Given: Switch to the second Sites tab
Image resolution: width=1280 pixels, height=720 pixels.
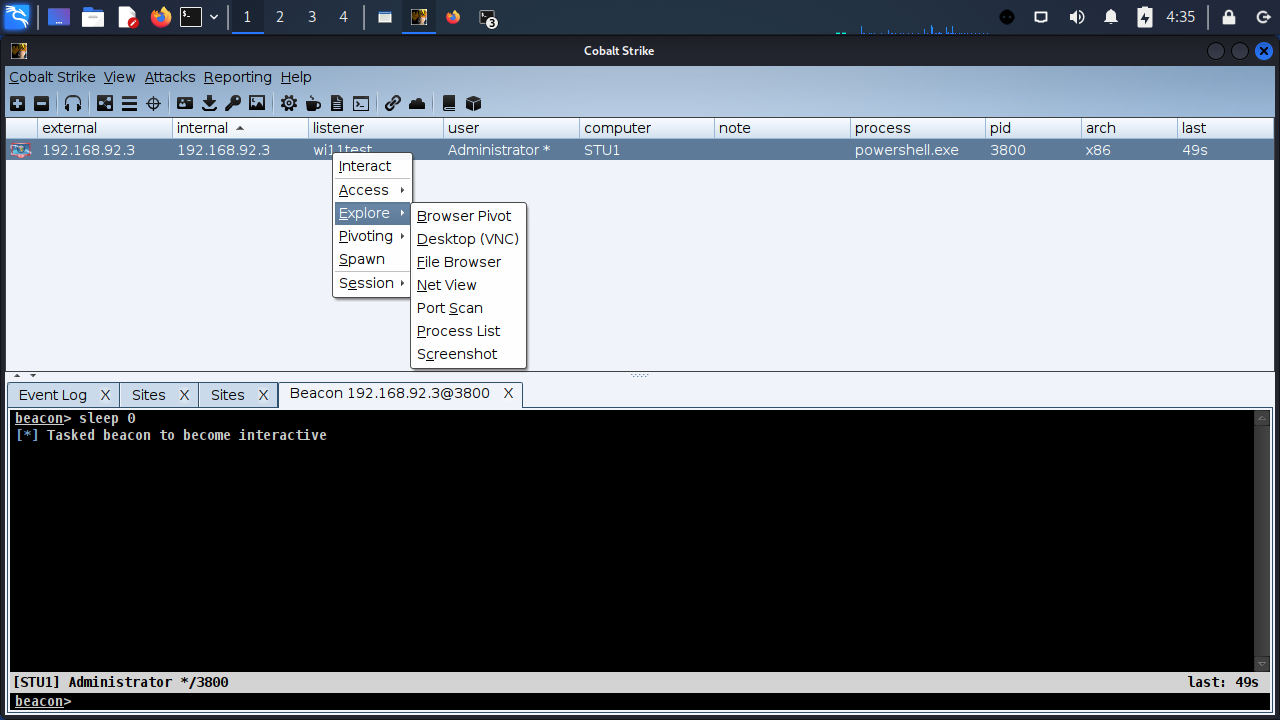Looking at the screenshot, I should 228,395.
